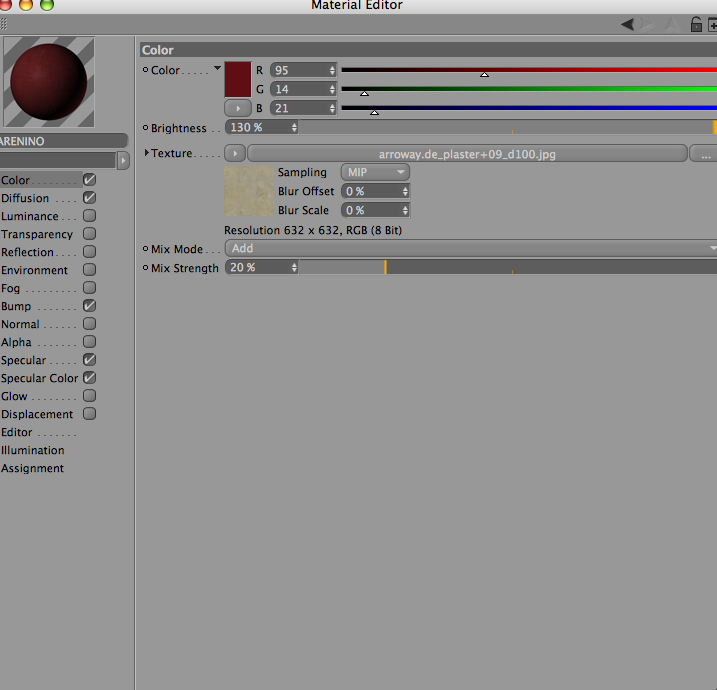Click the back arrow navigation icon
Viewport: 717px width, 690px height.
pyautogui.click(x=627, y=24)
